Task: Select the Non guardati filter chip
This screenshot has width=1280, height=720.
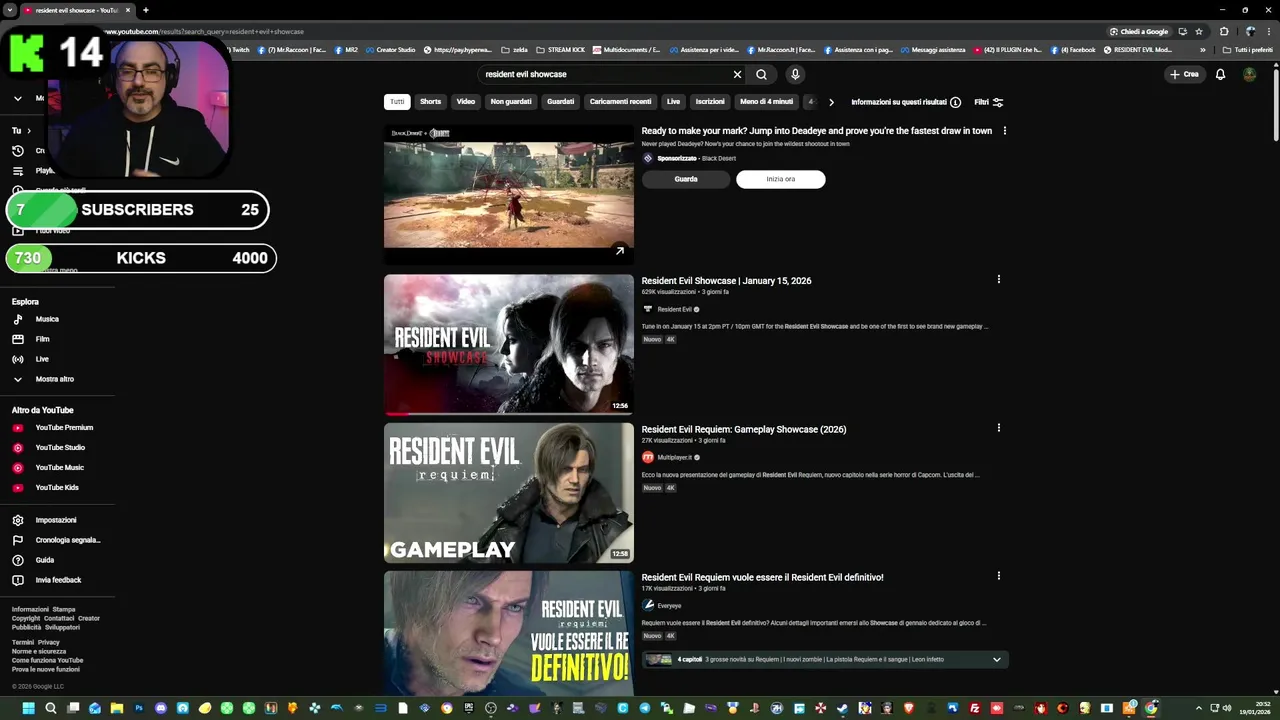Action: coord(511,101)
